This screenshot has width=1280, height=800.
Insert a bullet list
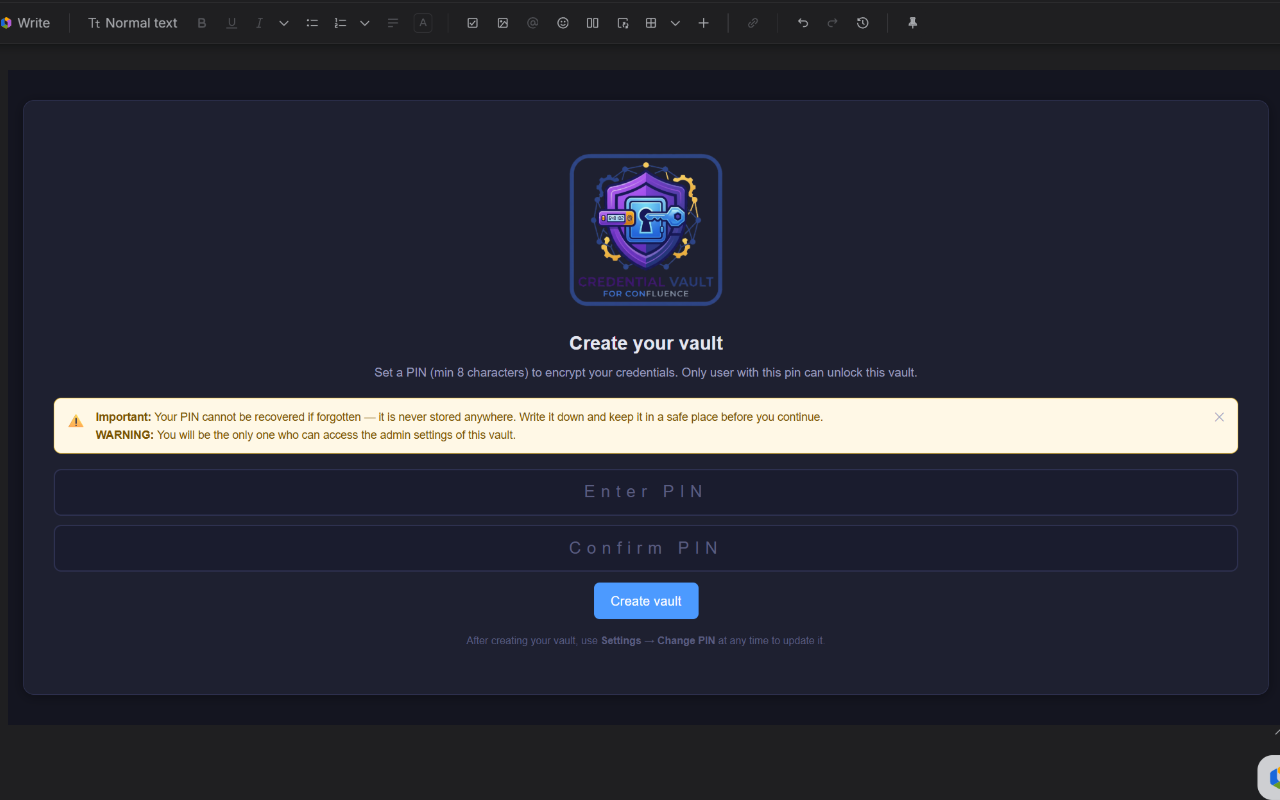tap(312, 23)
